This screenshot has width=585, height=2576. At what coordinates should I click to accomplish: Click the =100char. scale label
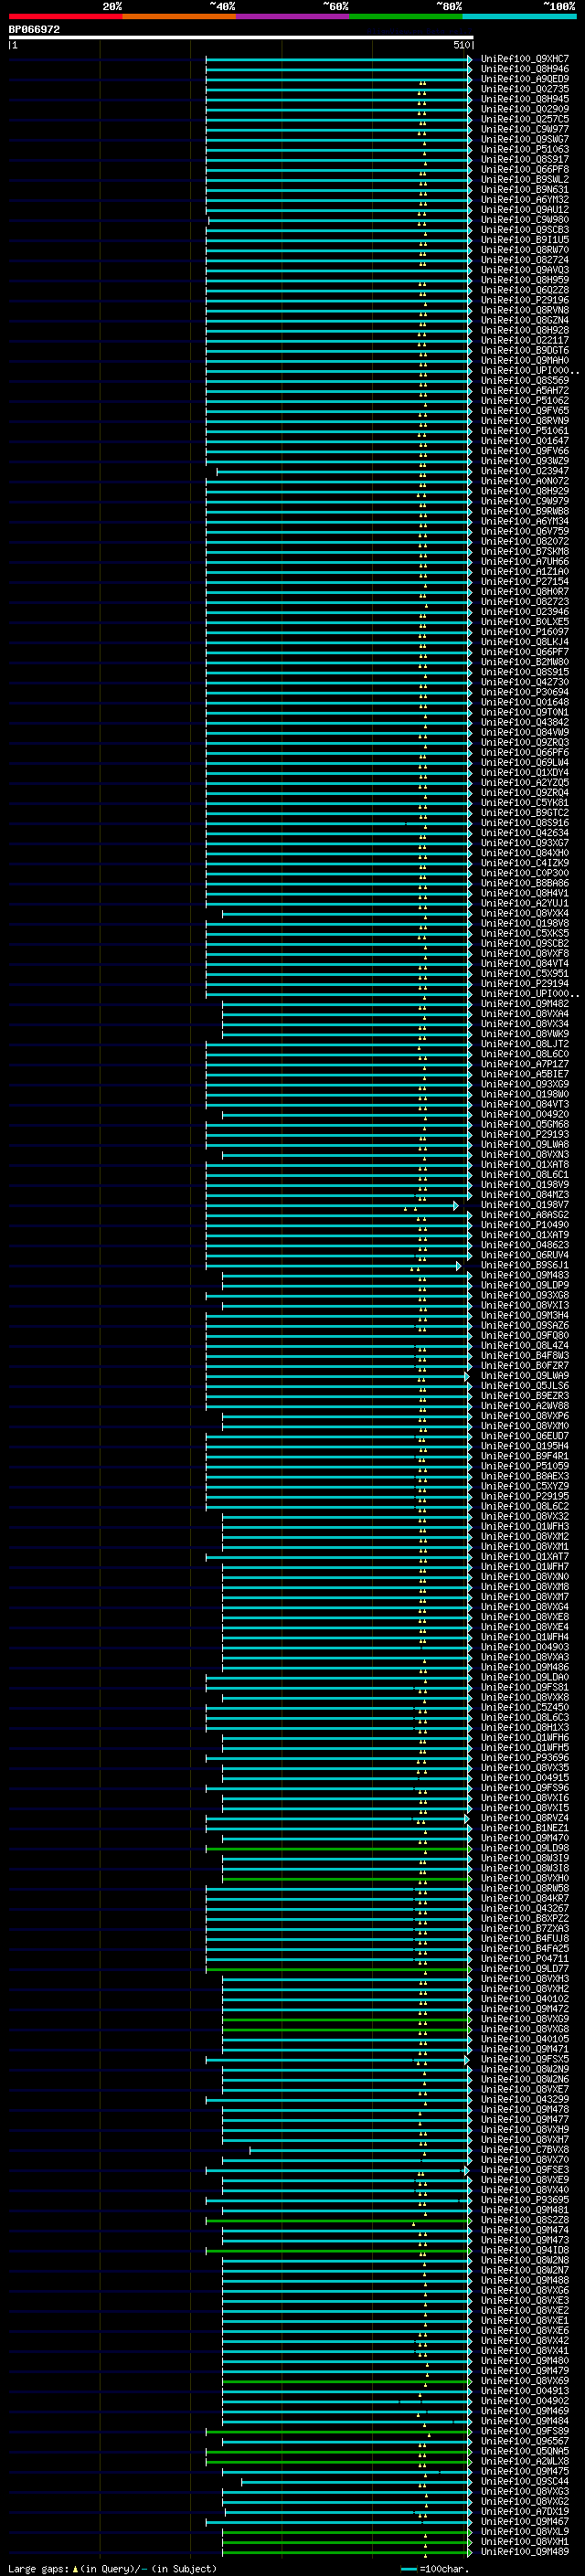tap(445, 2568)
